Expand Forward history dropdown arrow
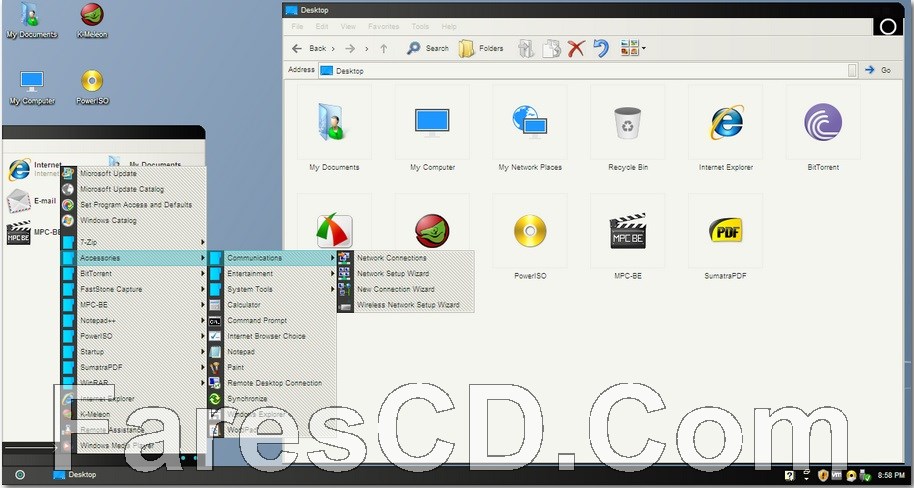Image resolution: width=914 pixels, height=488 pixels. pyautogui.click(x=366, y=49)
